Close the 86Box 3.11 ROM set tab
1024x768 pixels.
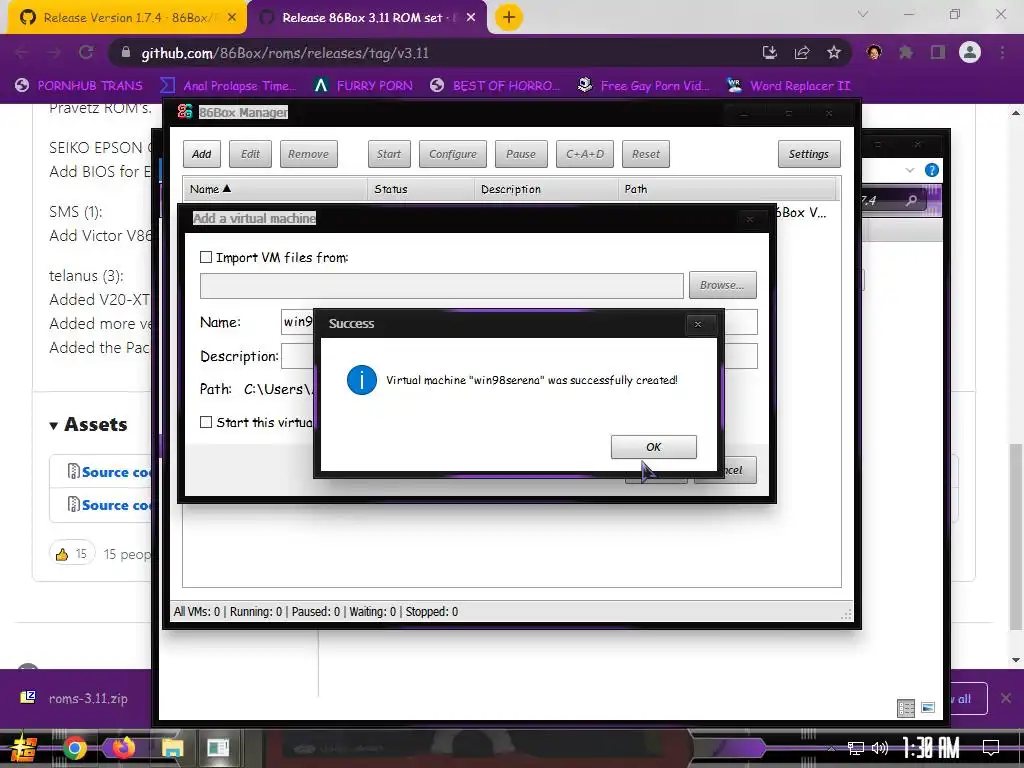pyautogui.click(x=471, y=18)
